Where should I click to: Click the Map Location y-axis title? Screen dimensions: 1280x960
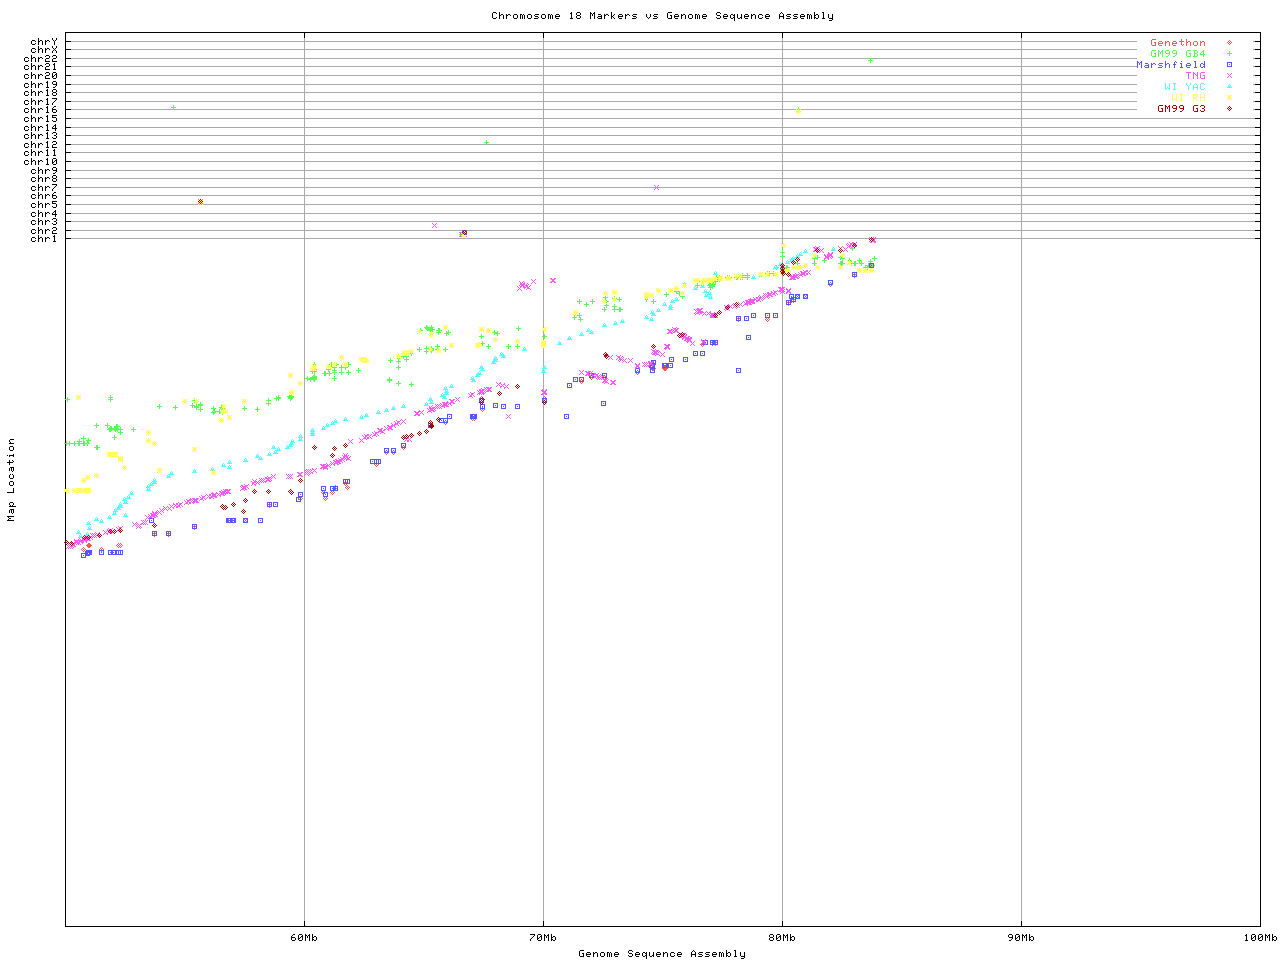click(12, 480)
